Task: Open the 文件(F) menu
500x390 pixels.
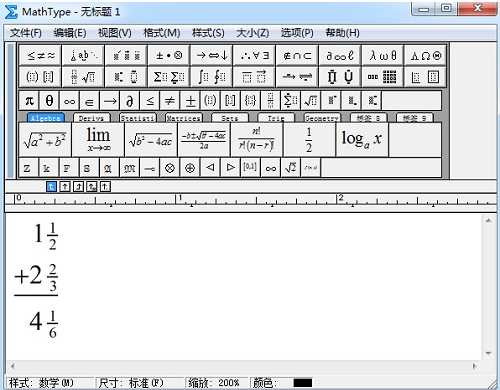Action: point(26,33)
